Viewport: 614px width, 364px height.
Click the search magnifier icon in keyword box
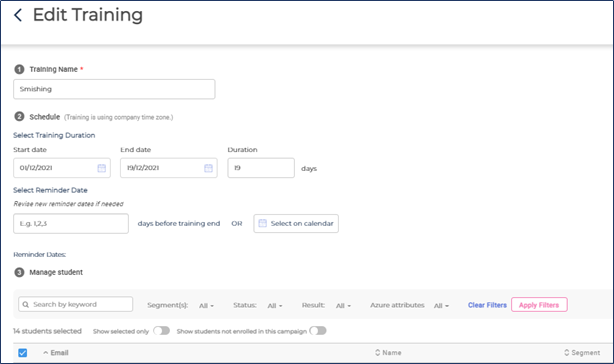[26, 305]
